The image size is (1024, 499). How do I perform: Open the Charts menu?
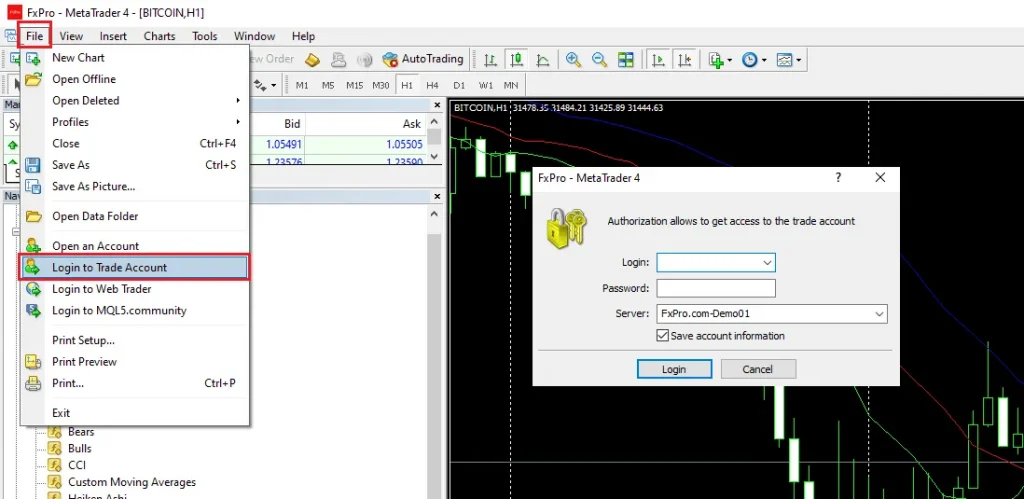(x=159, y=37)
